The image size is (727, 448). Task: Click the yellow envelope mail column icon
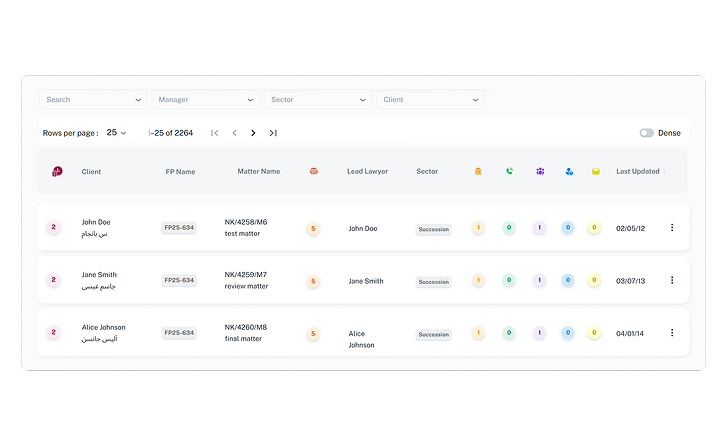click(x=595, y=171)
